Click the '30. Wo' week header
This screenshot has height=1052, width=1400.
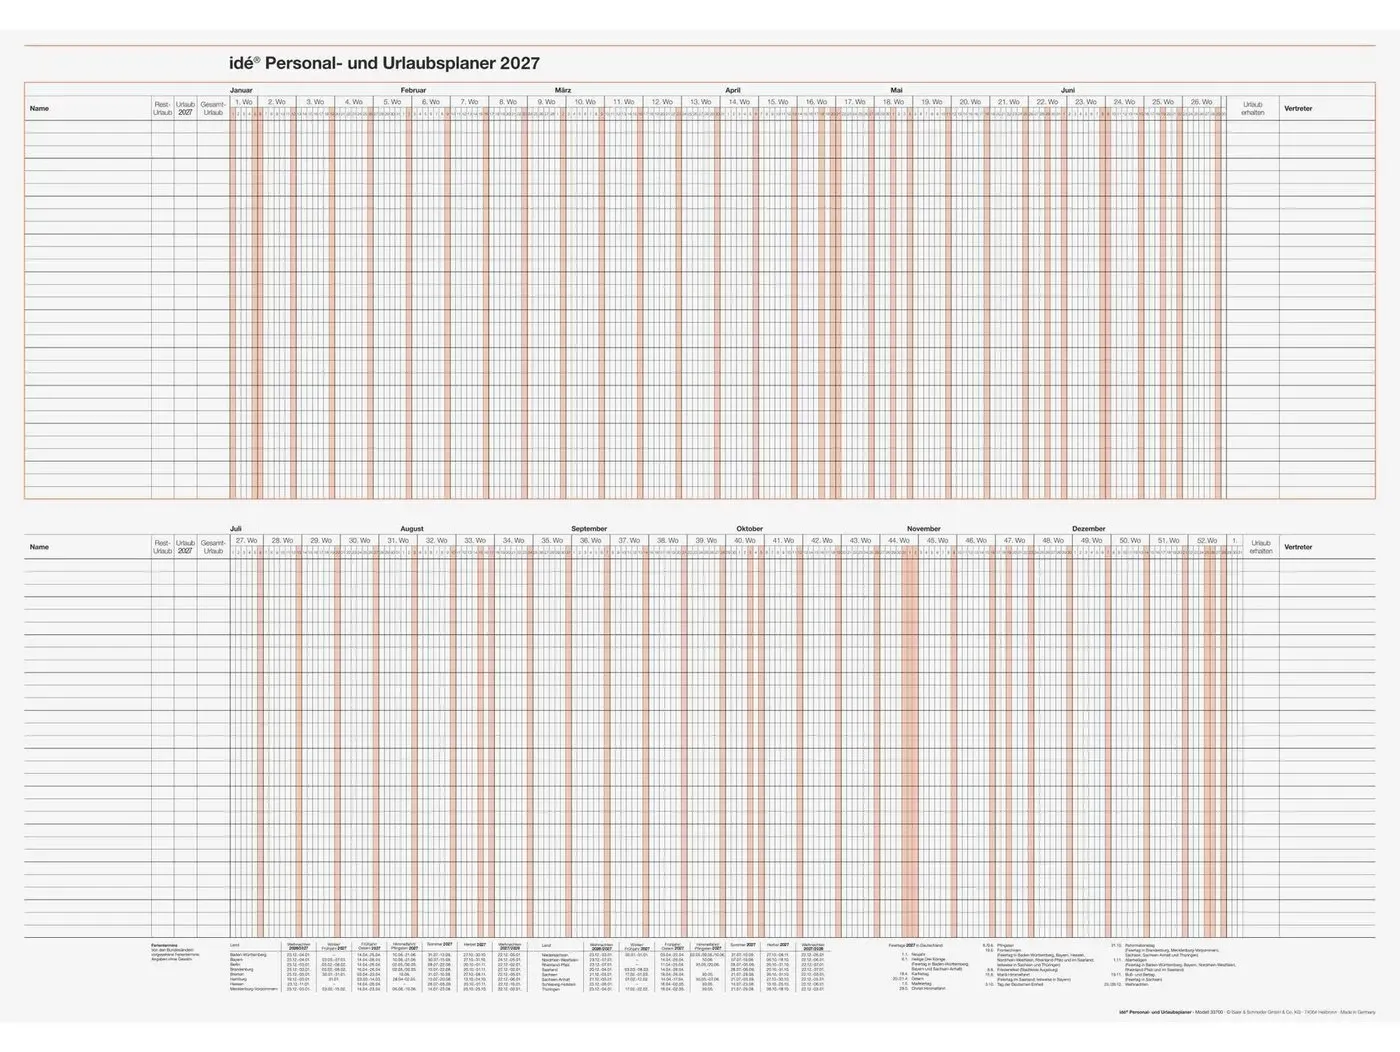[359, 540]
